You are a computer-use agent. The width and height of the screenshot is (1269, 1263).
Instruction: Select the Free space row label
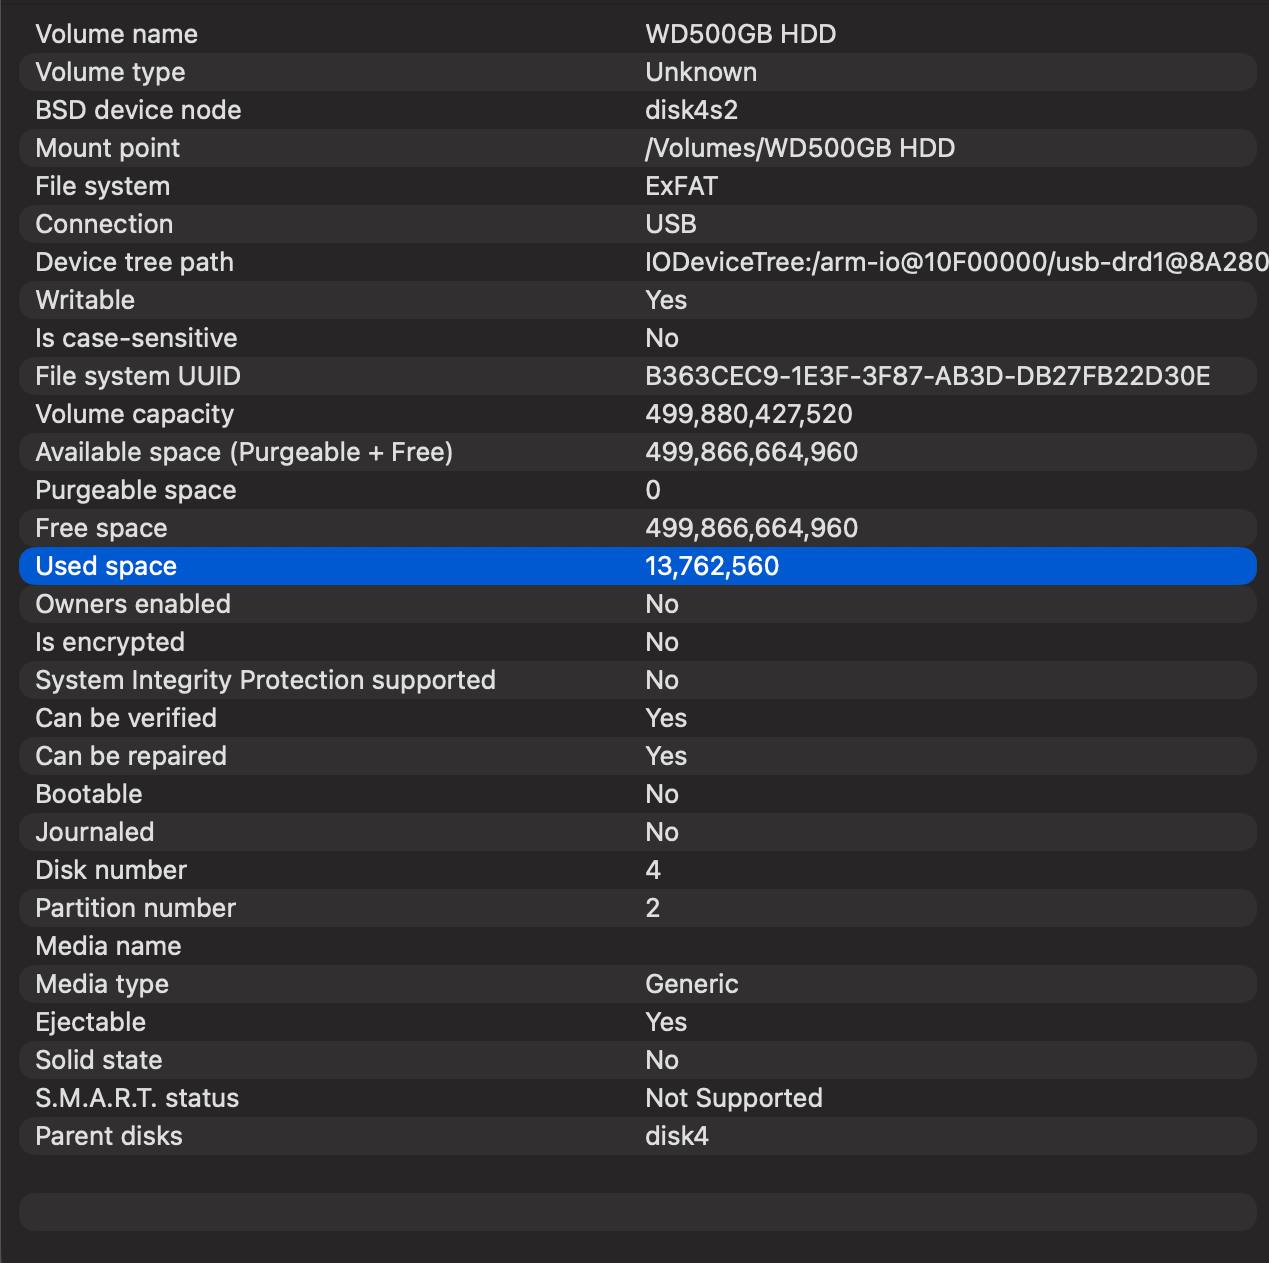[x=101, y=528]
